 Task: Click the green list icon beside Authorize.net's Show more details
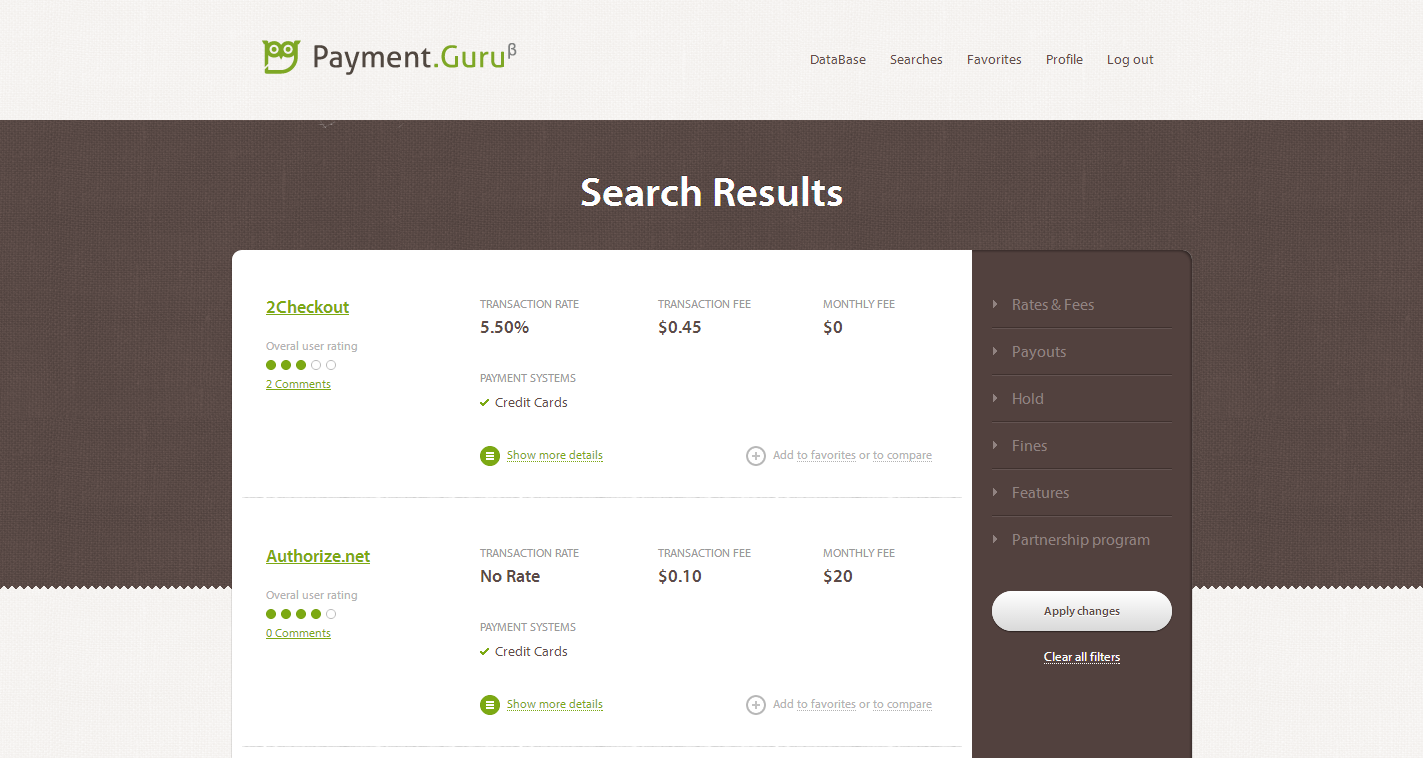(x=490, y=705)
